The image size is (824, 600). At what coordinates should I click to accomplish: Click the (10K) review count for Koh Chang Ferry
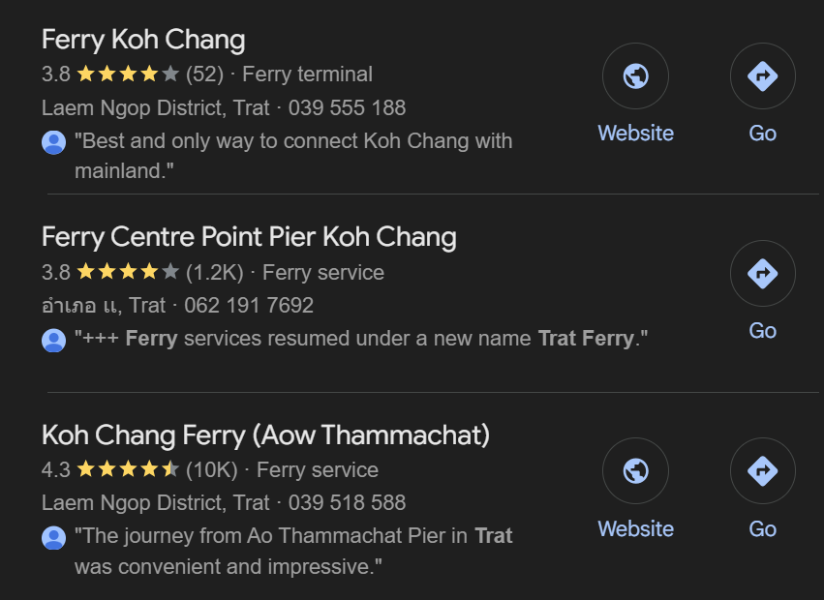[x=211, y=470]
